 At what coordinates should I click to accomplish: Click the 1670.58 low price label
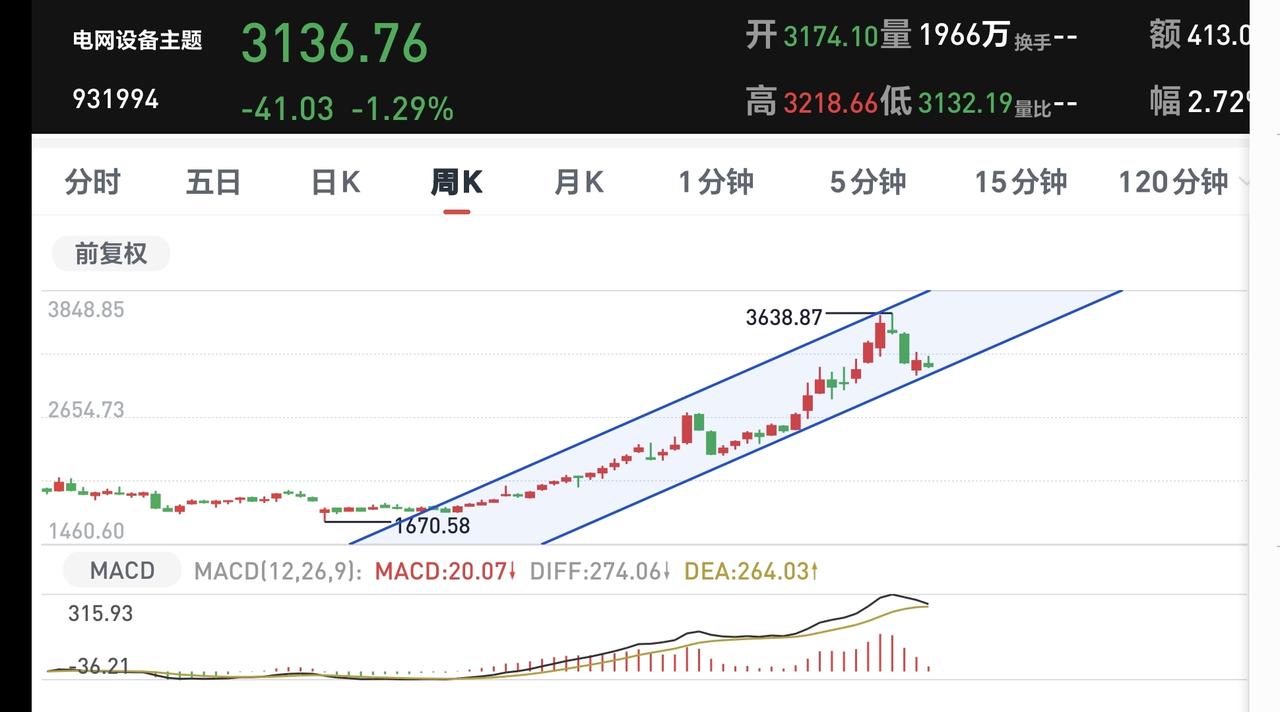pos(432,525)
